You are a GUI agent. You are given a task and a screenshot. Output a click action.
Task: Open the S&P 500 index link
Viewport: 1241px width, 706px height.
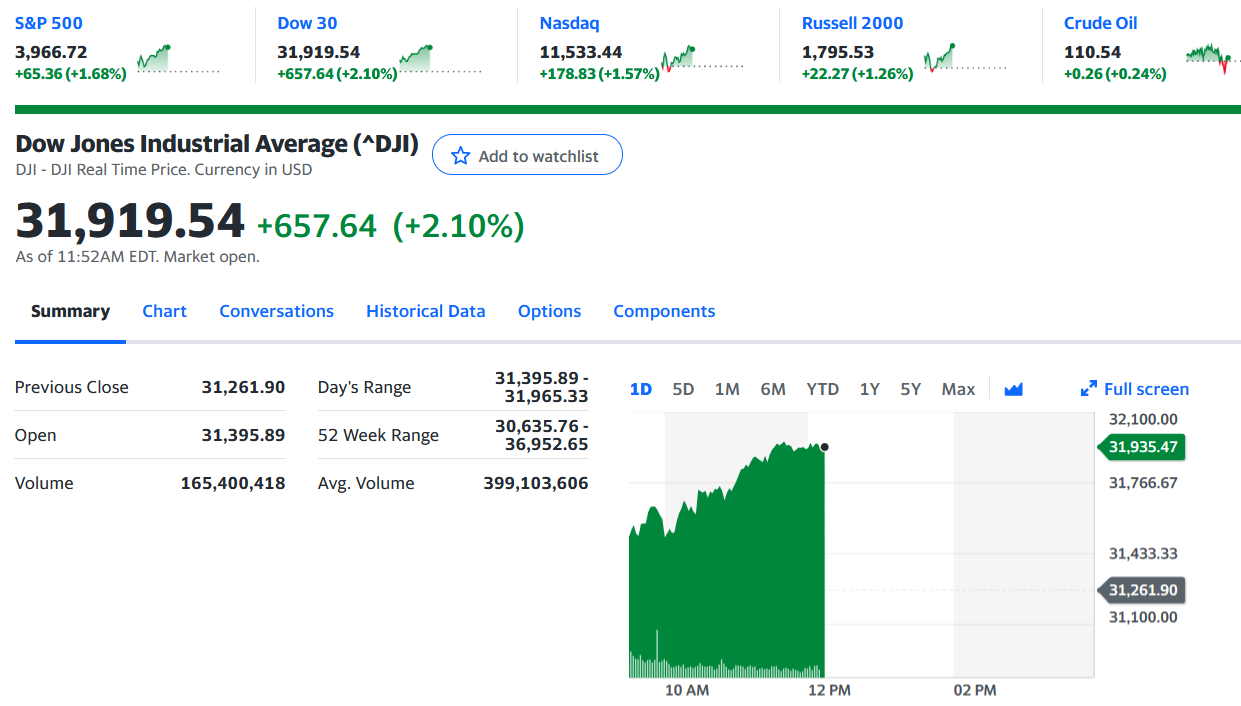coord(49,23)
